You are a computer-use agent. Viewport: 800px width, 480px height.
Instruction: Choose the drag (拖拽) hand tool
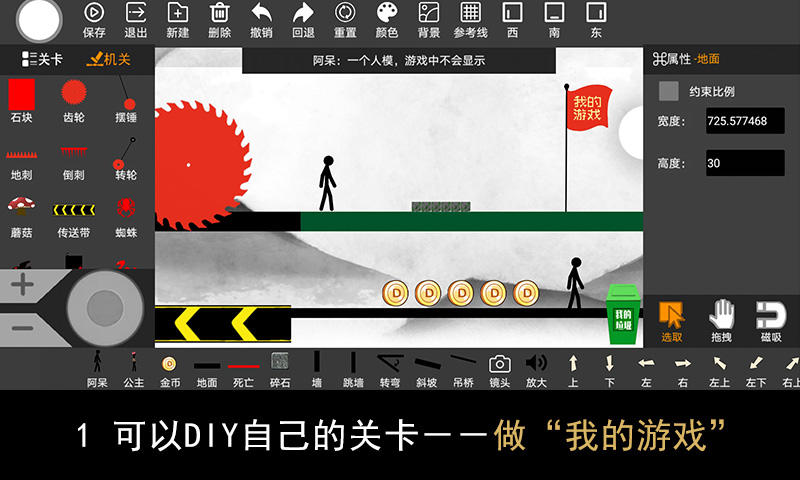721,321
